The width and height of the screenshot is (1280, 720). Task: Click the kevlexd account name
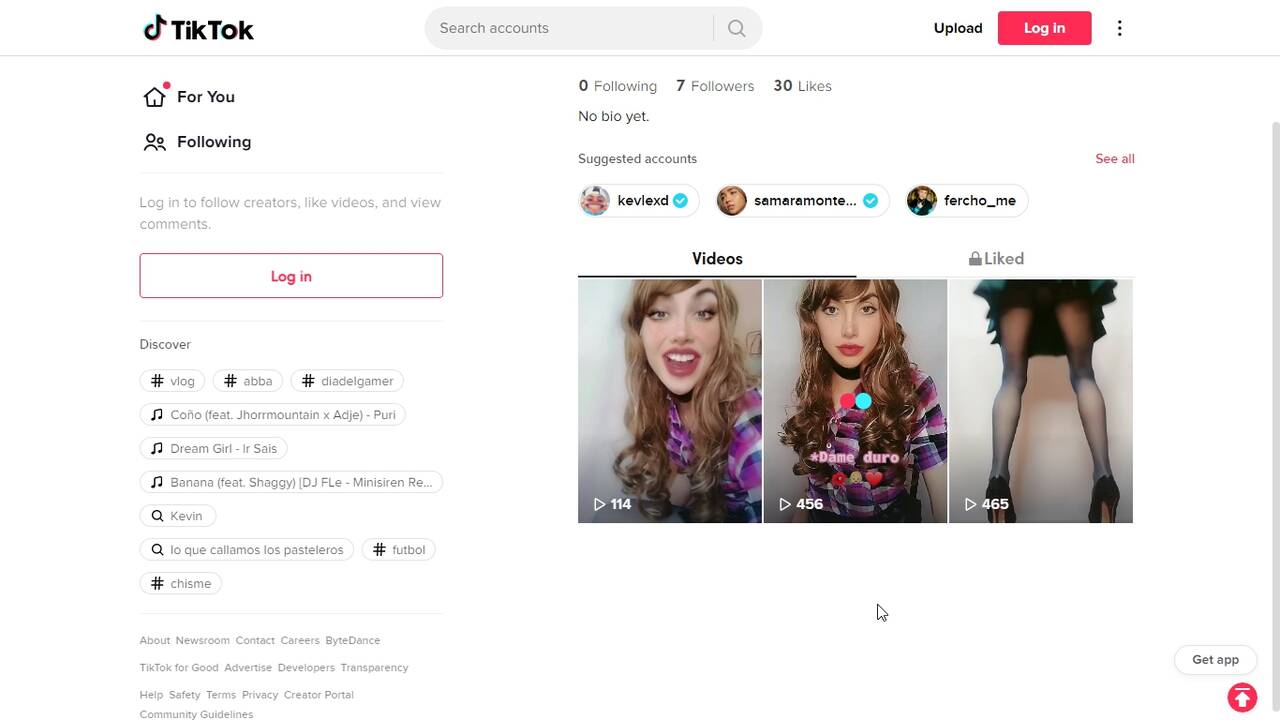(x=643, y=201)
